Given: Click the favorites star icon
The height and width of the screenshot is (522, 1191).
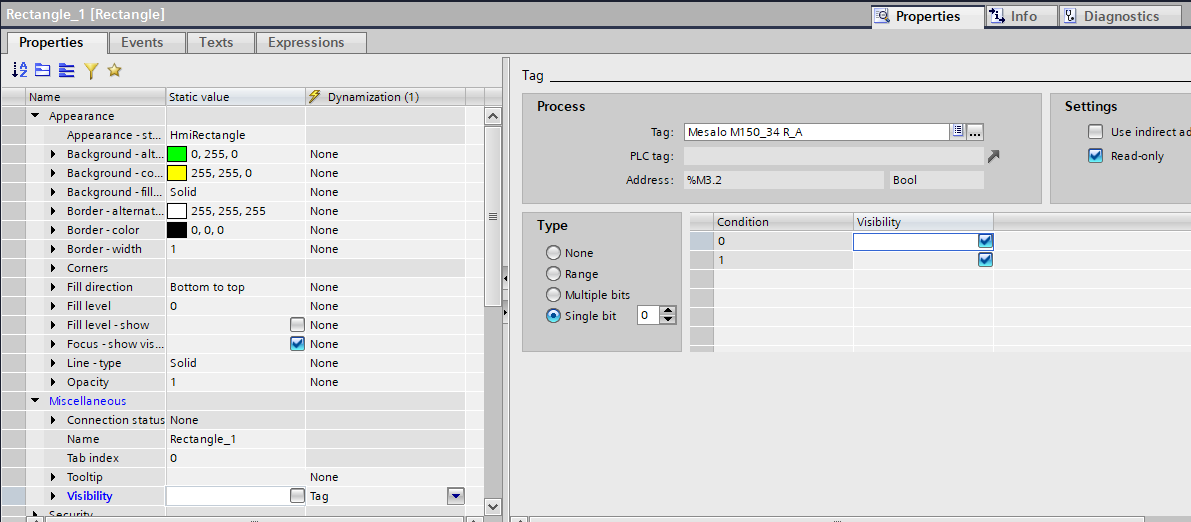Looking at the screenshot, I should pos(115,71).
